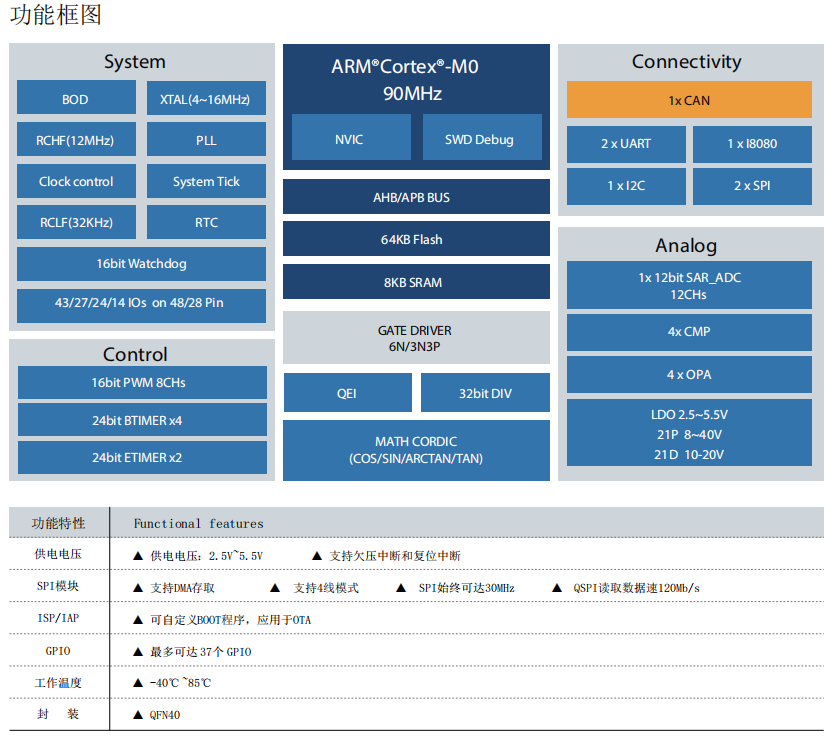Image resolution: width=831 pixels, height=736 pixels.
Task: Click the 64KB Flash block
Action: [416, 238]
